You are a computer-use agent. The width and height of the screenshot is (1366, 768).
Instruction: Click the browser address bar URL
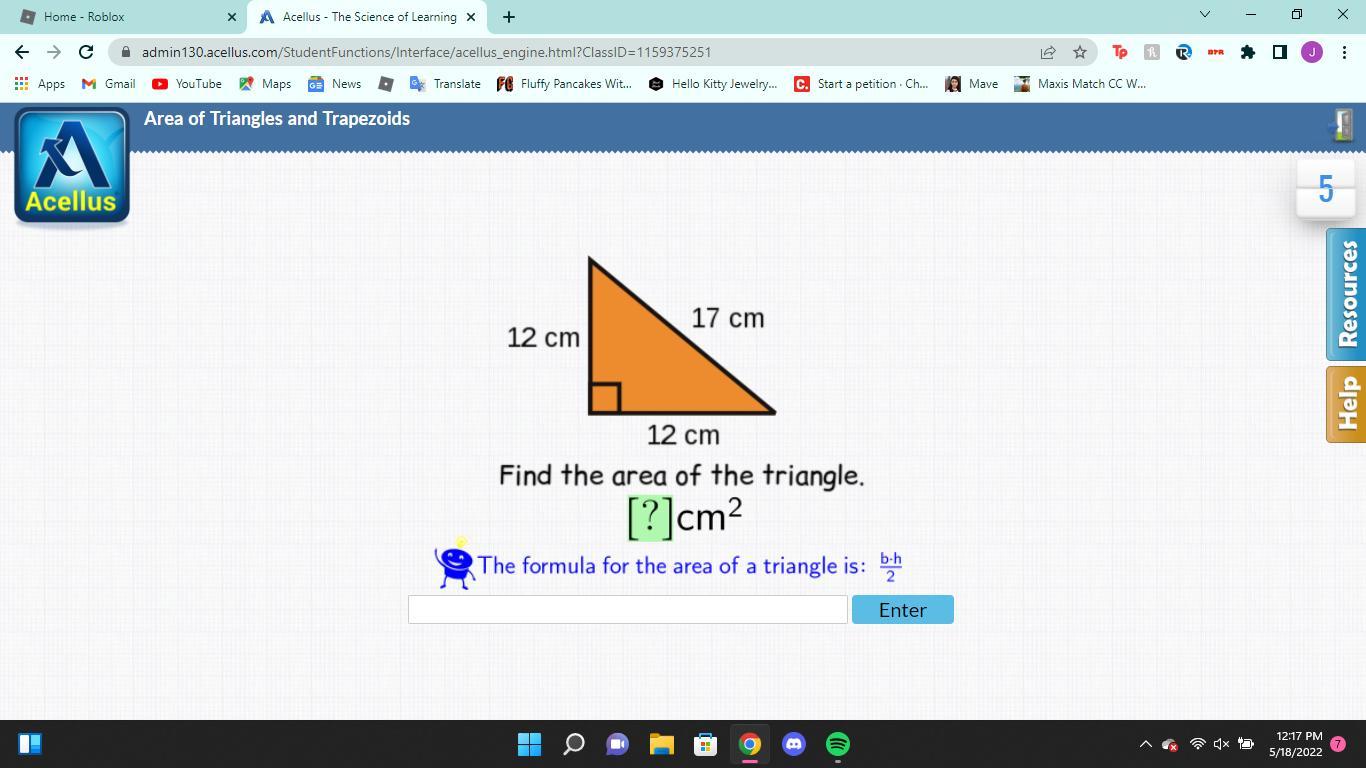426,52
